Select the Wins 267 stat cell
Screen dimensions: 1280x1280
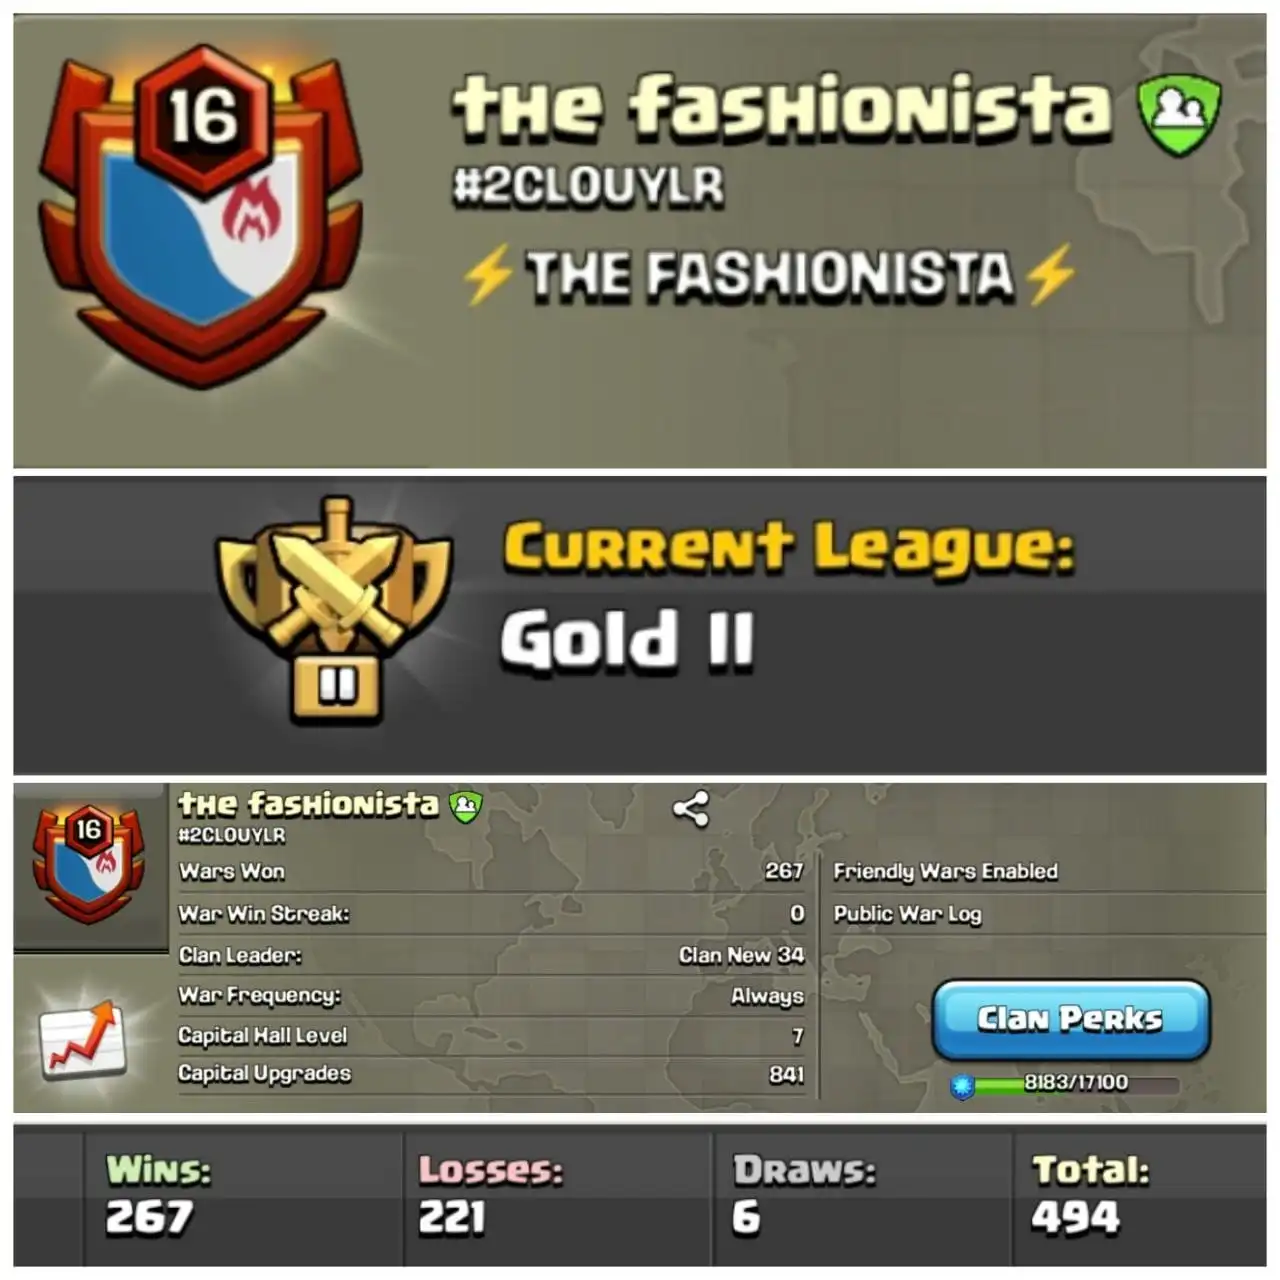click(x=244, y=1197)
